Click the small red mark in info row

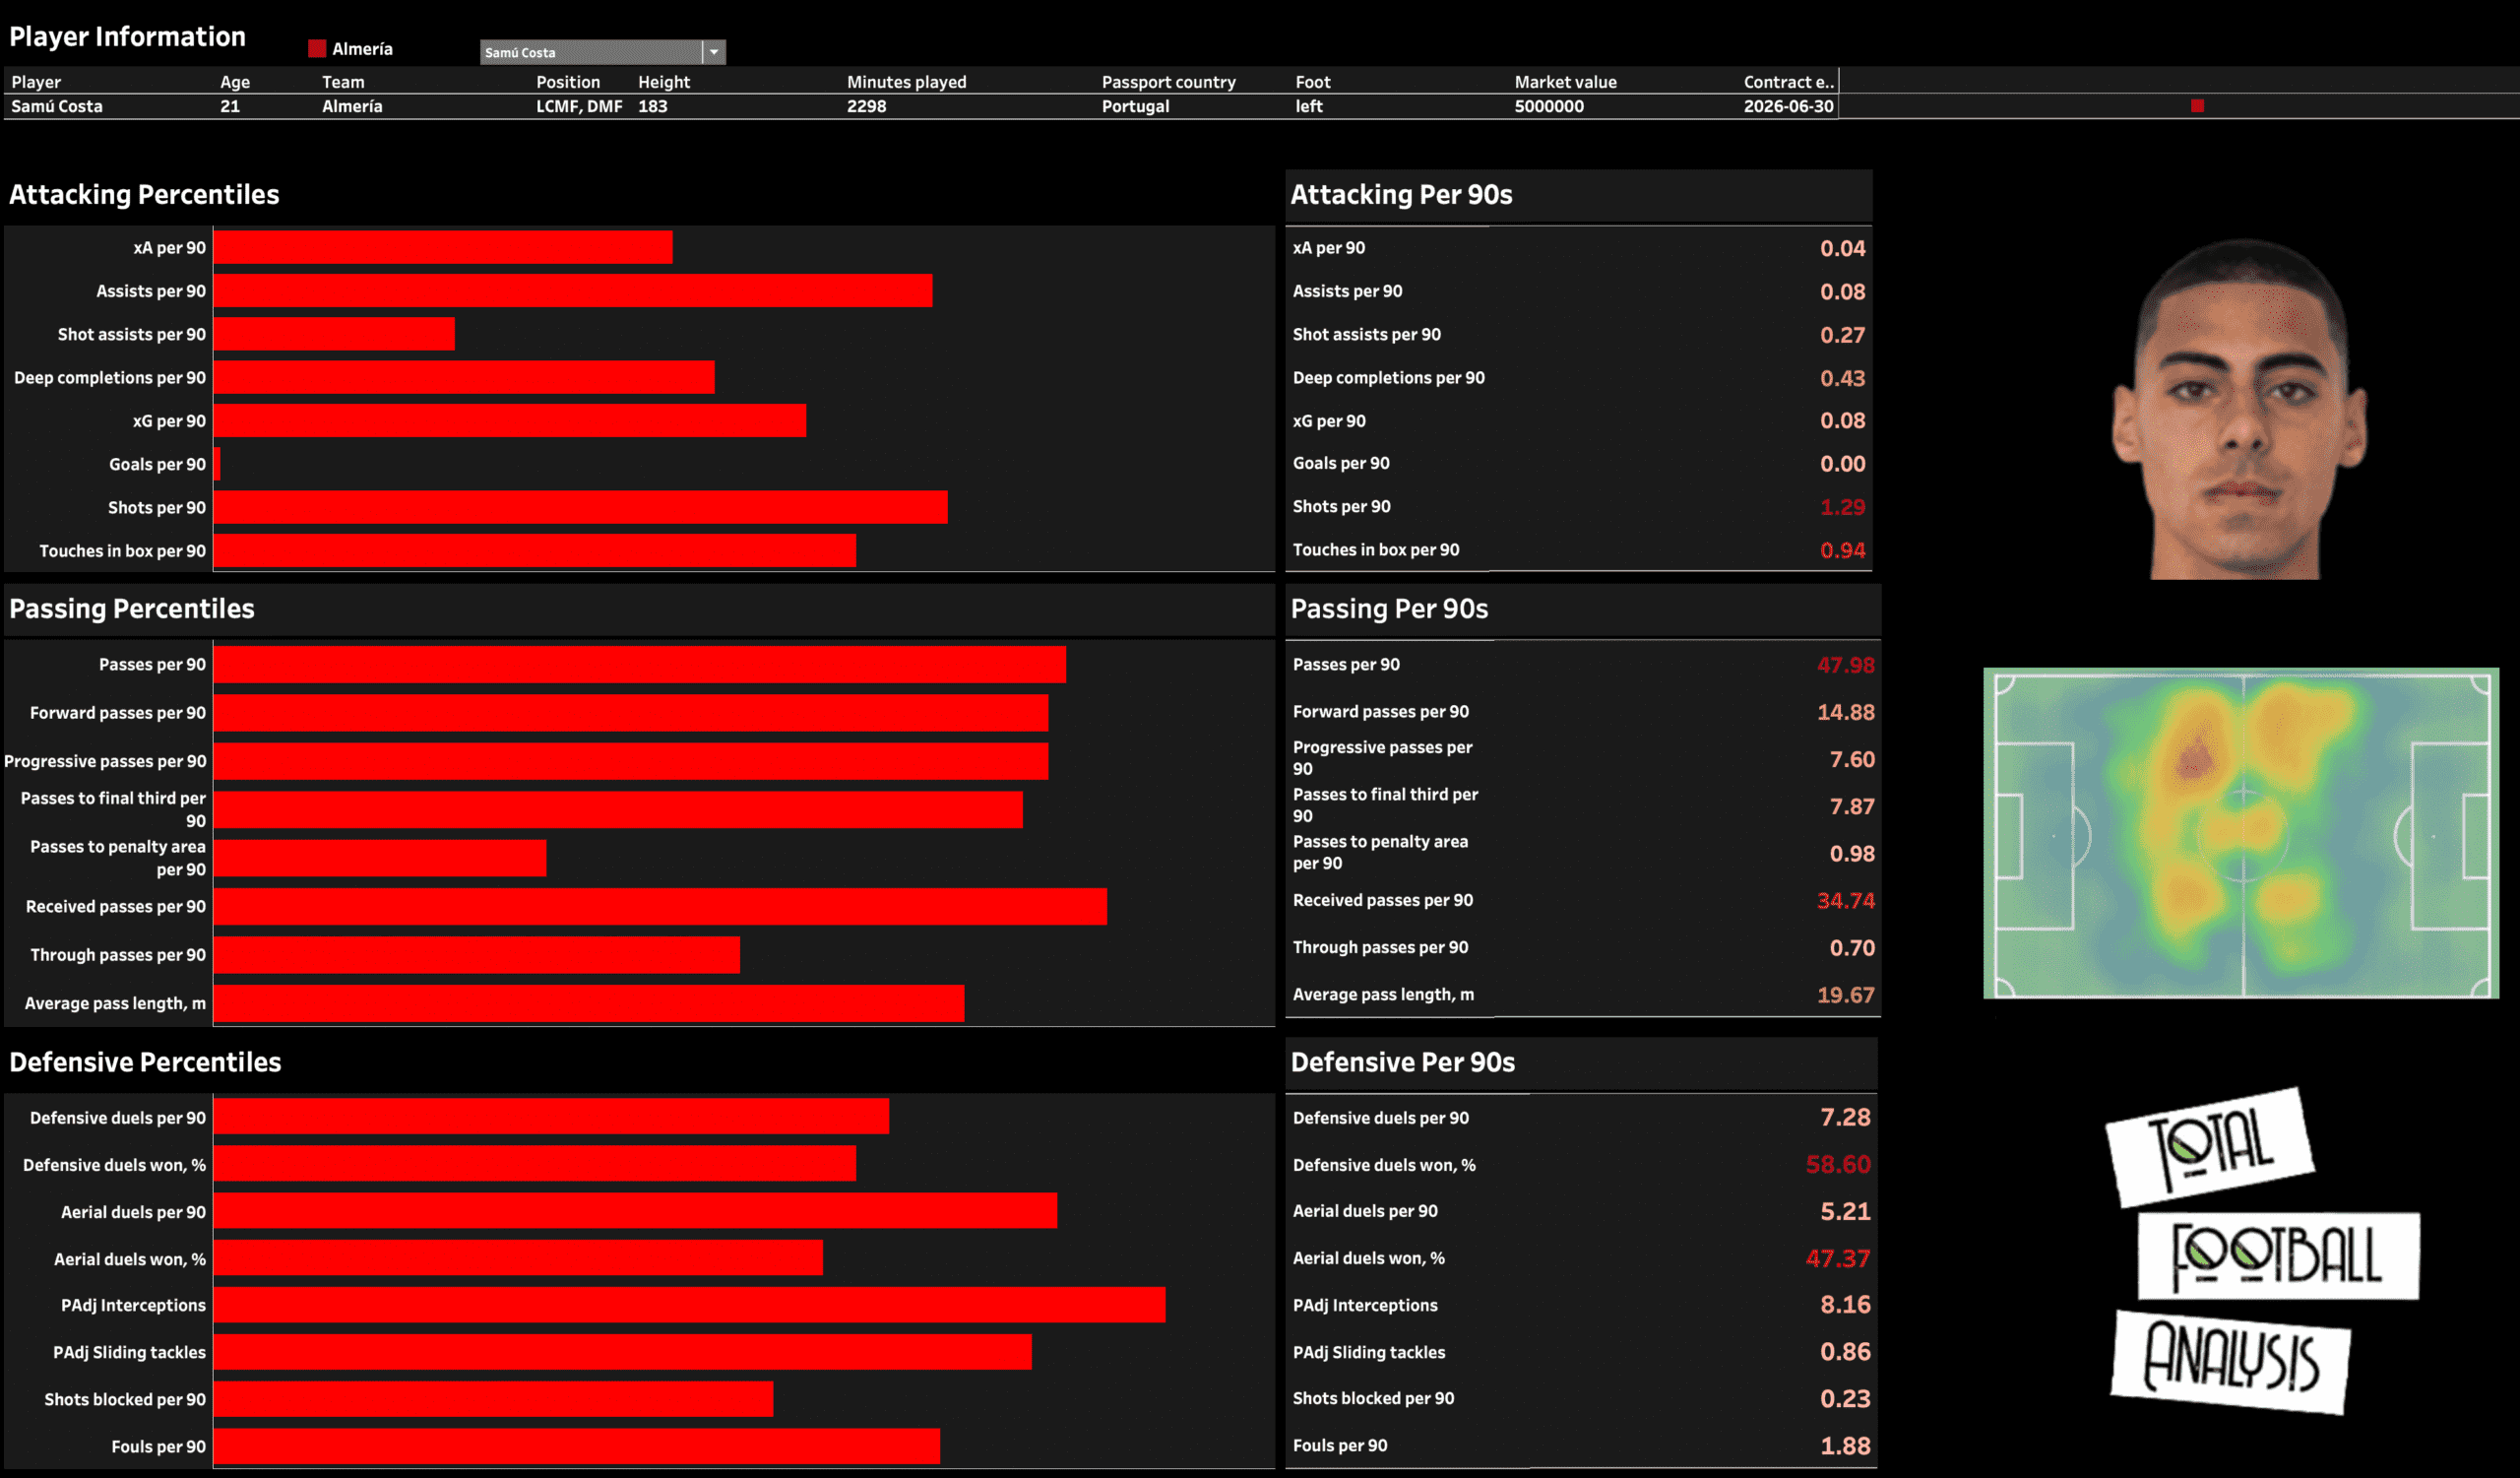click(2197, 106)
